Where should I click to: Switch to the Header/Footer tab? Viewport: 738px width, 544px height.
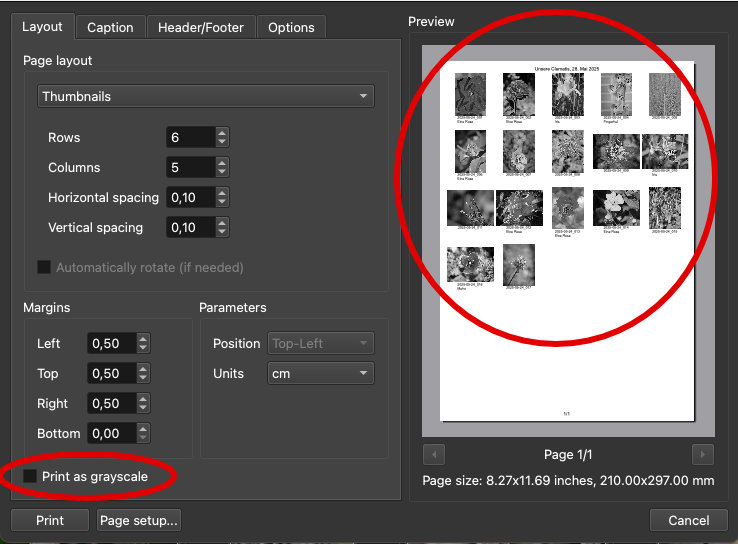point(201,27)
